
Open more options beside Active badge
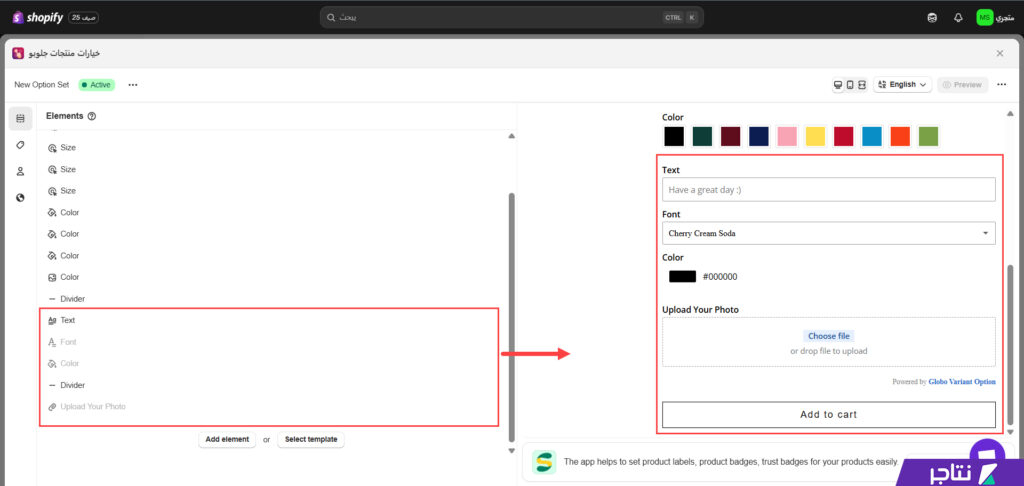click(x=133, y=85)
